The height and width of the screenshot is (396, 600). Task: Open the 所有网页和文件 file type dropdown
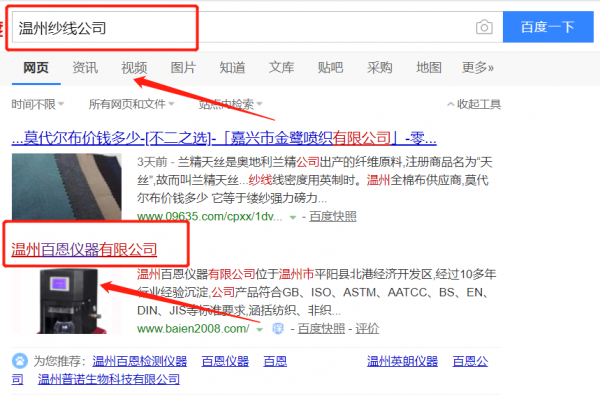pos(131,104)
